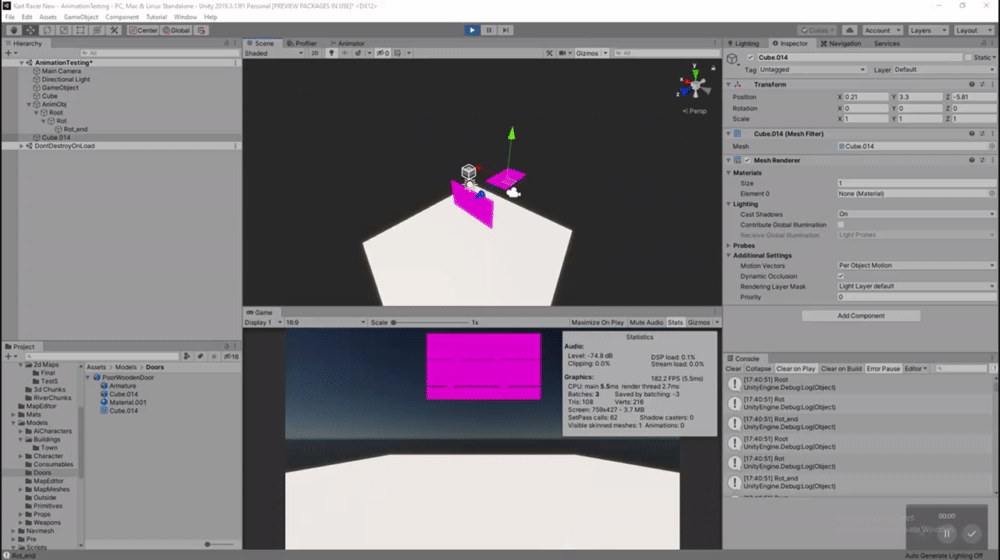Toggle Stats overlay in Game view
The height and width of the screenshot is (560, 1000).
point(675,322)
